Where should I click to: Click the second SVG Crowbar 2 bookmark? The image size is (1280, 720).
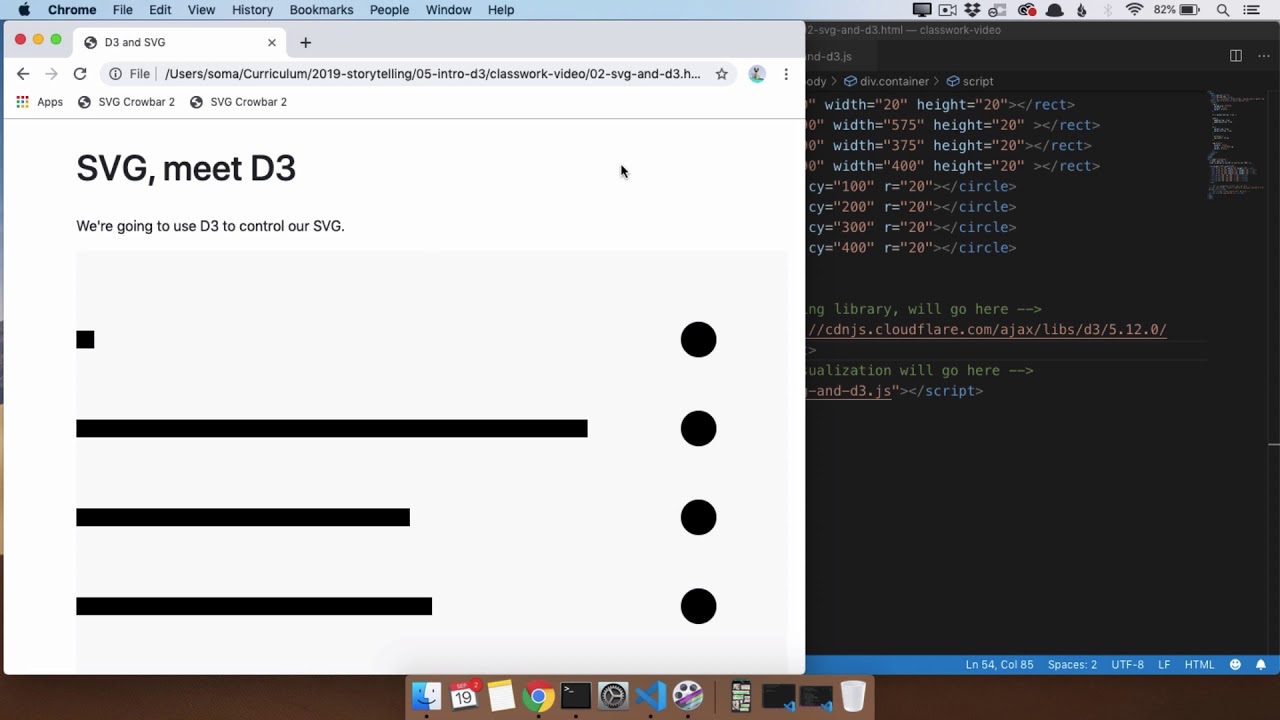click(x=239, y=102)
